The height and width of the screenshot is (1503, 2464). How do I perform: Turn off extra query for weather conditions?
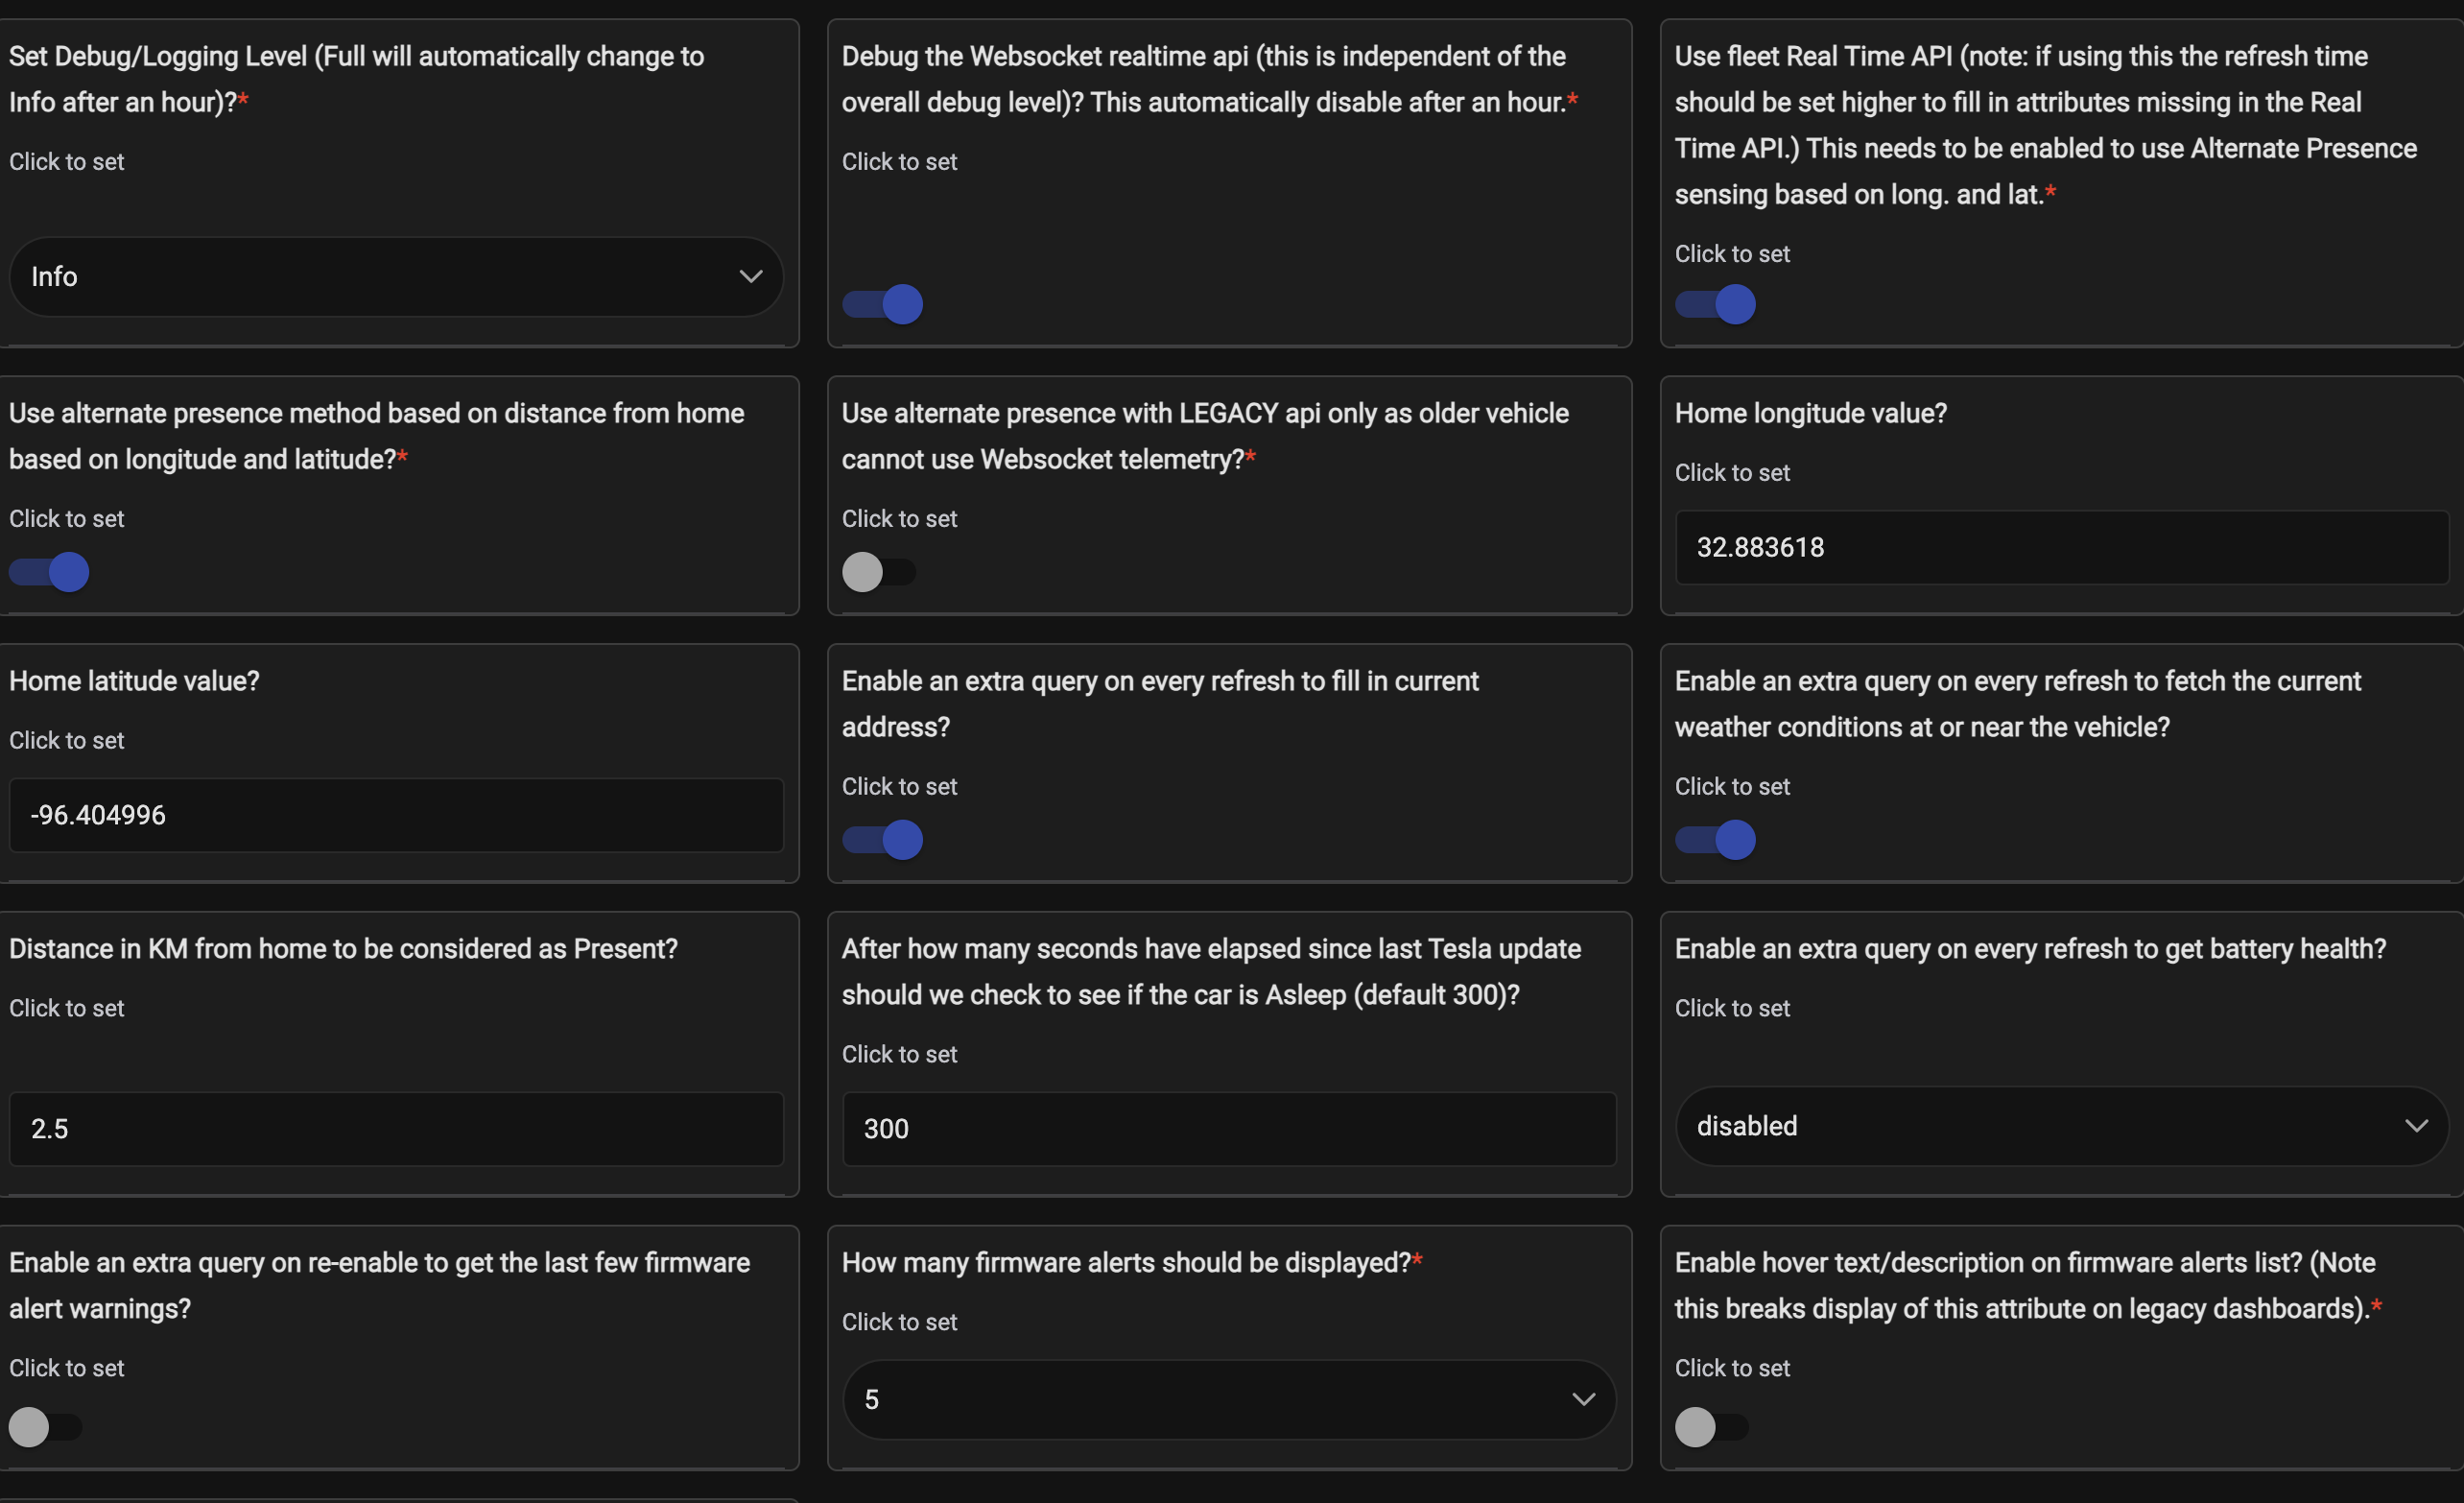[x=1715, y=840]
